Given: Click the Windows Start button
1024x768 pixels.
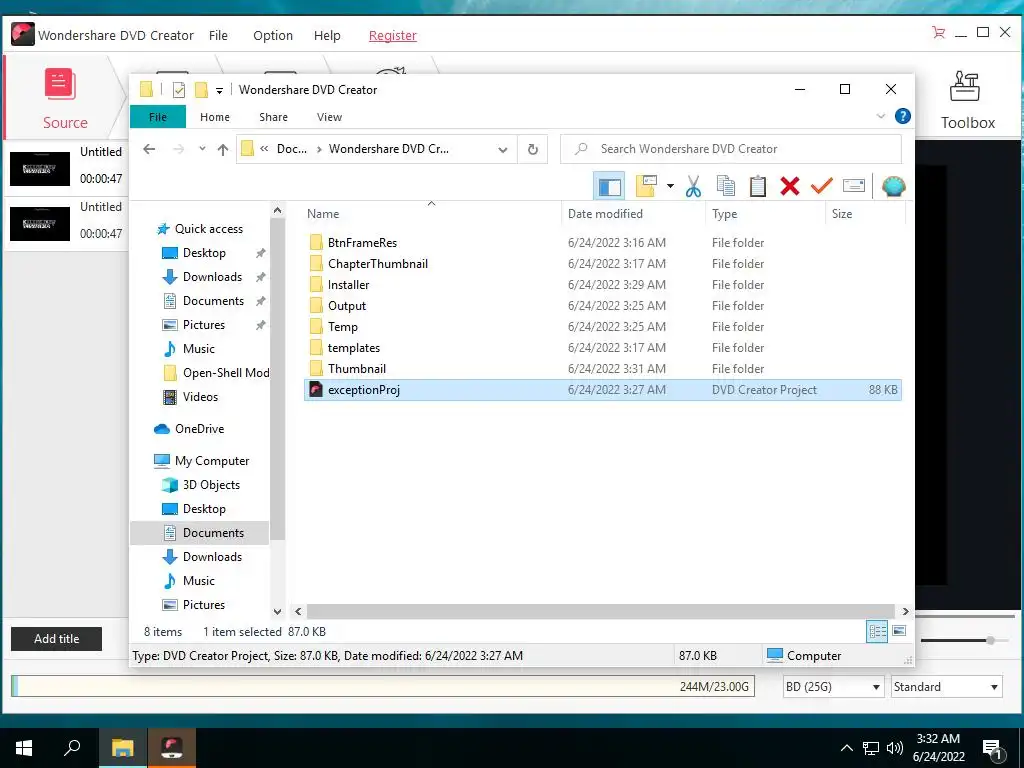Looking at the screenshot, I should 24,748.
